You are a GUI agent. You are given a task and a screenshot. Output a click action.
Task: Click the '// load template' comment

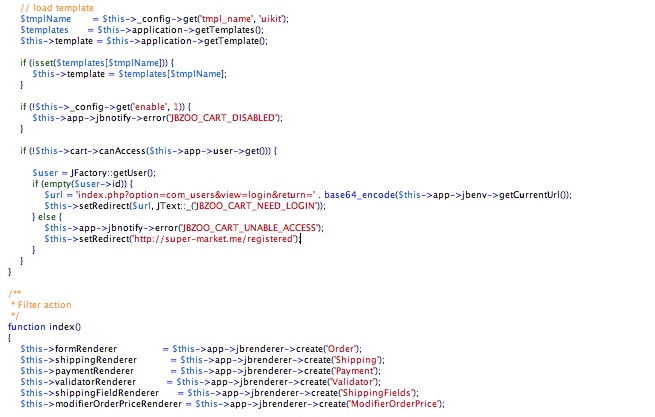tap(57, 8)
